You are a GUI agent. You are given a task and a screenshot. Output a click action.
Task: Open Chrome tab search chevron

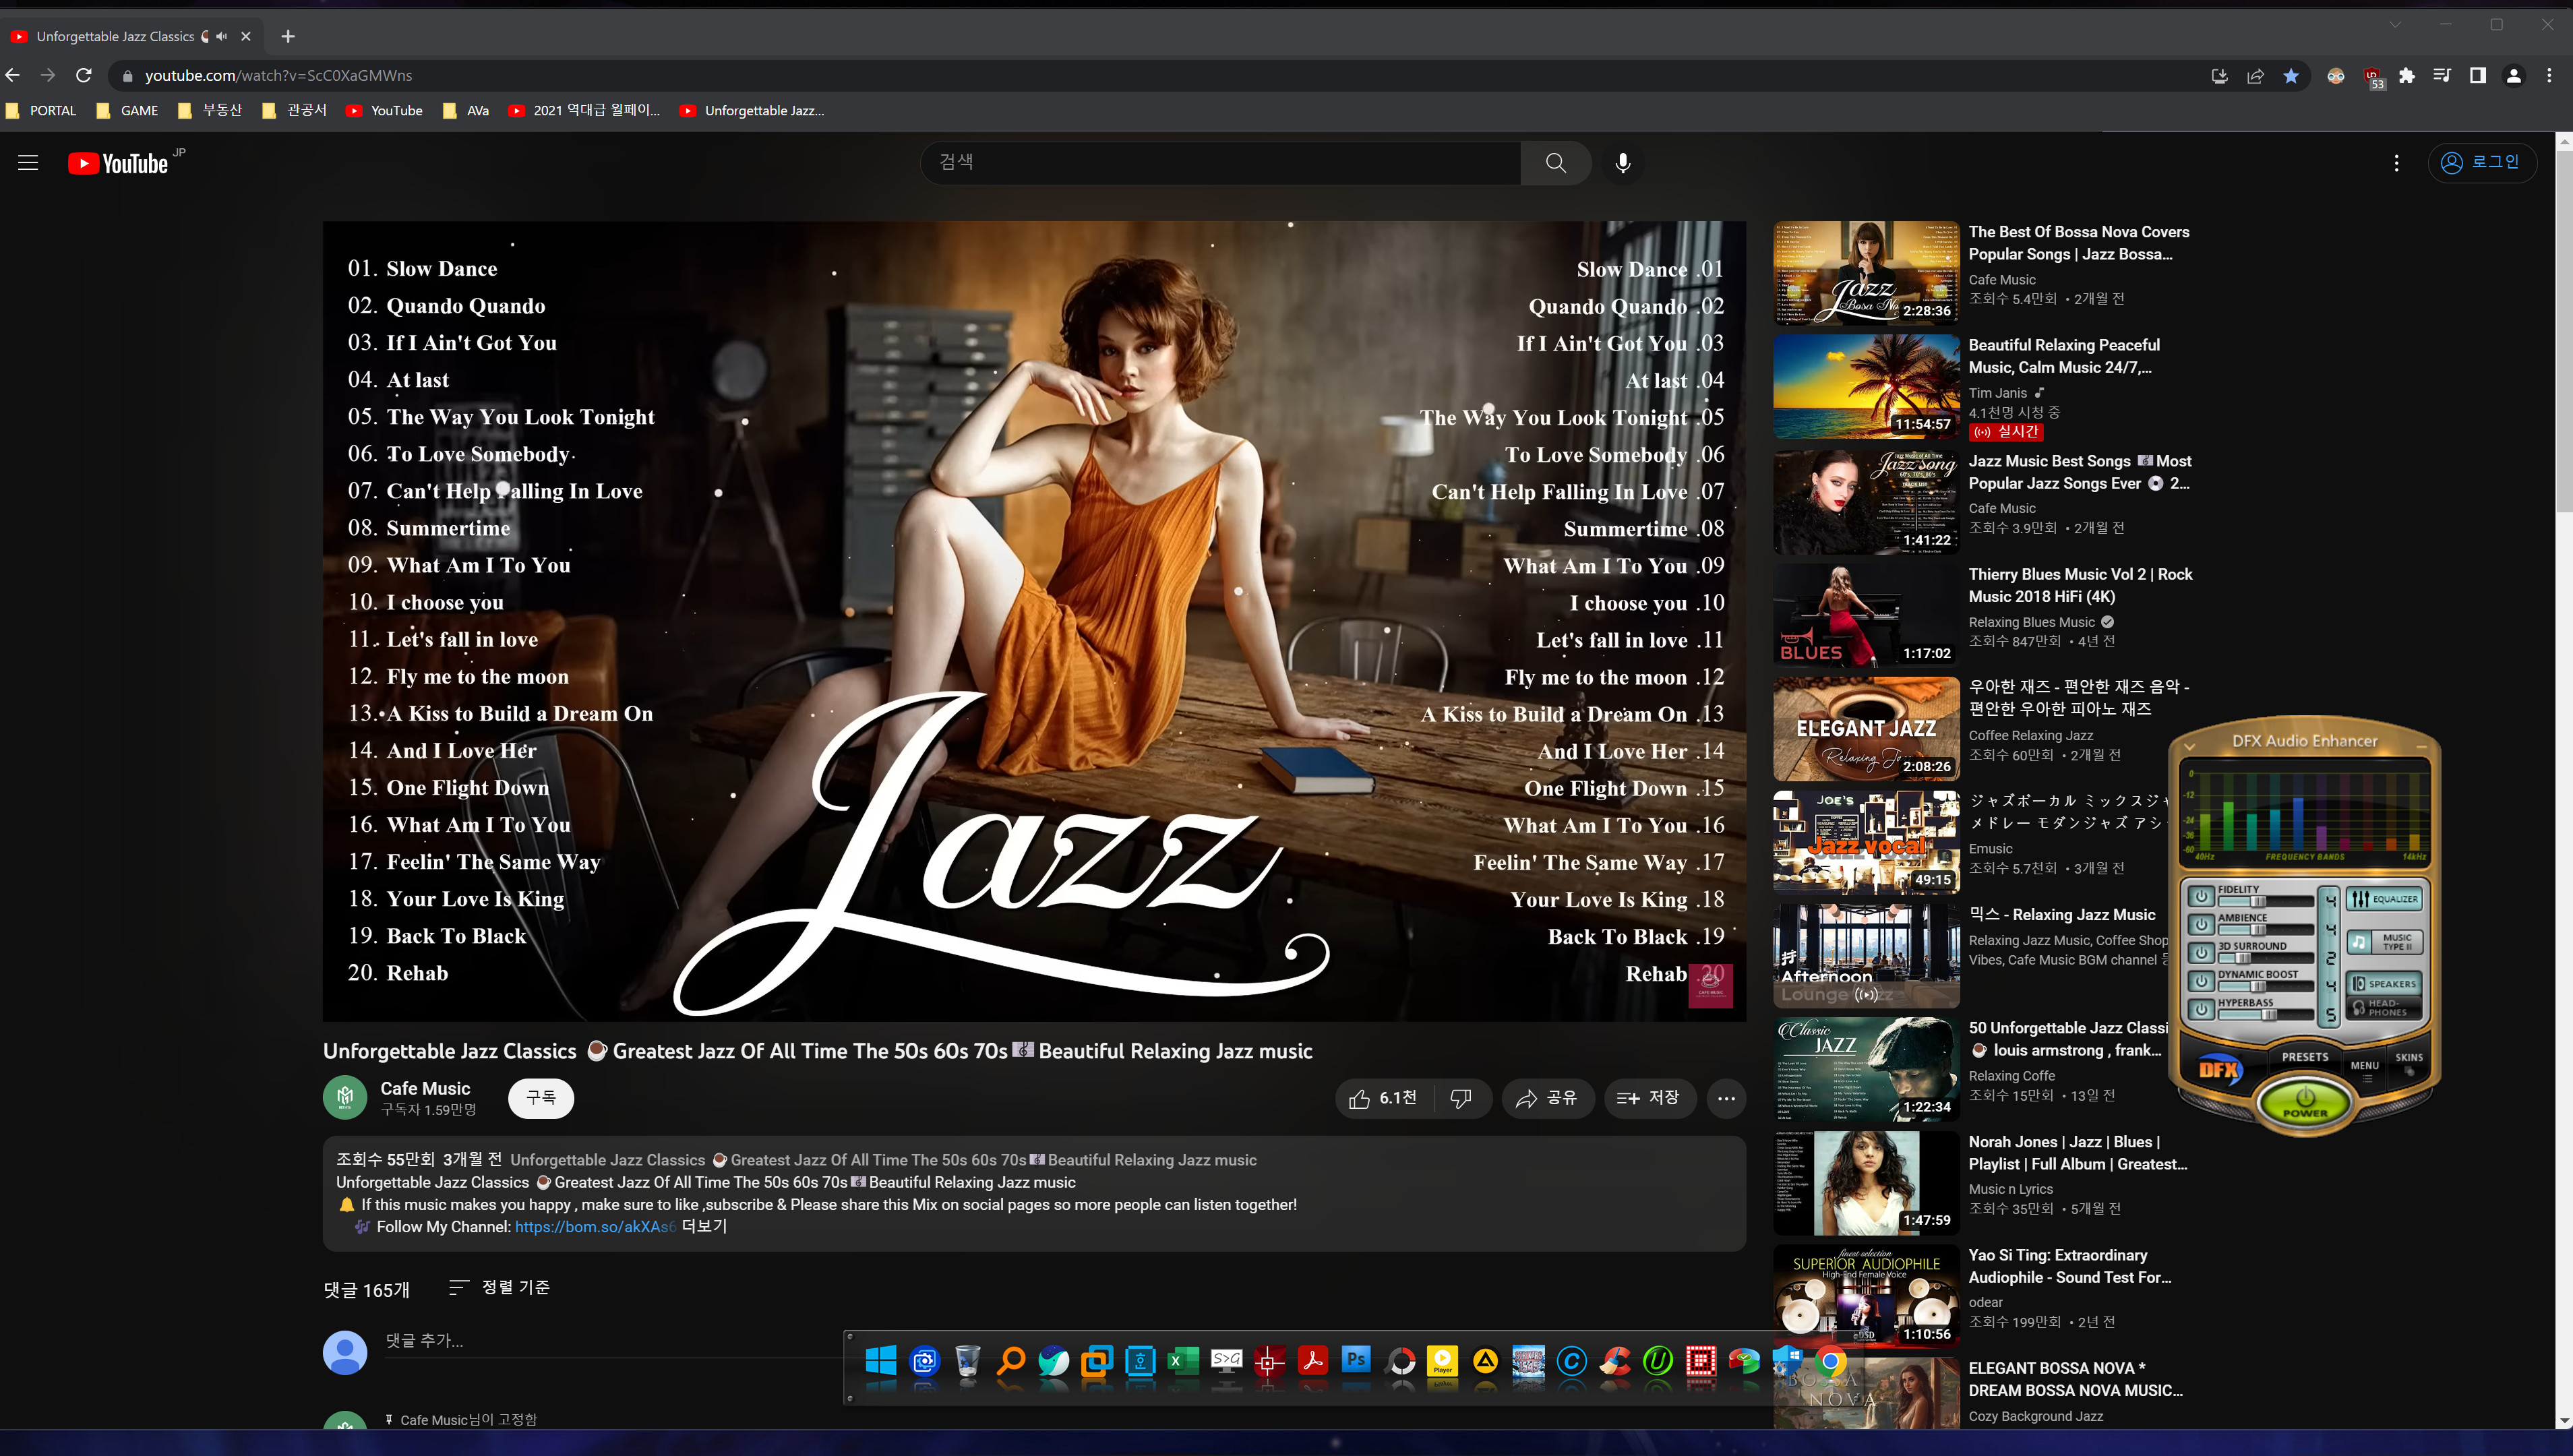coord(2395,25)
